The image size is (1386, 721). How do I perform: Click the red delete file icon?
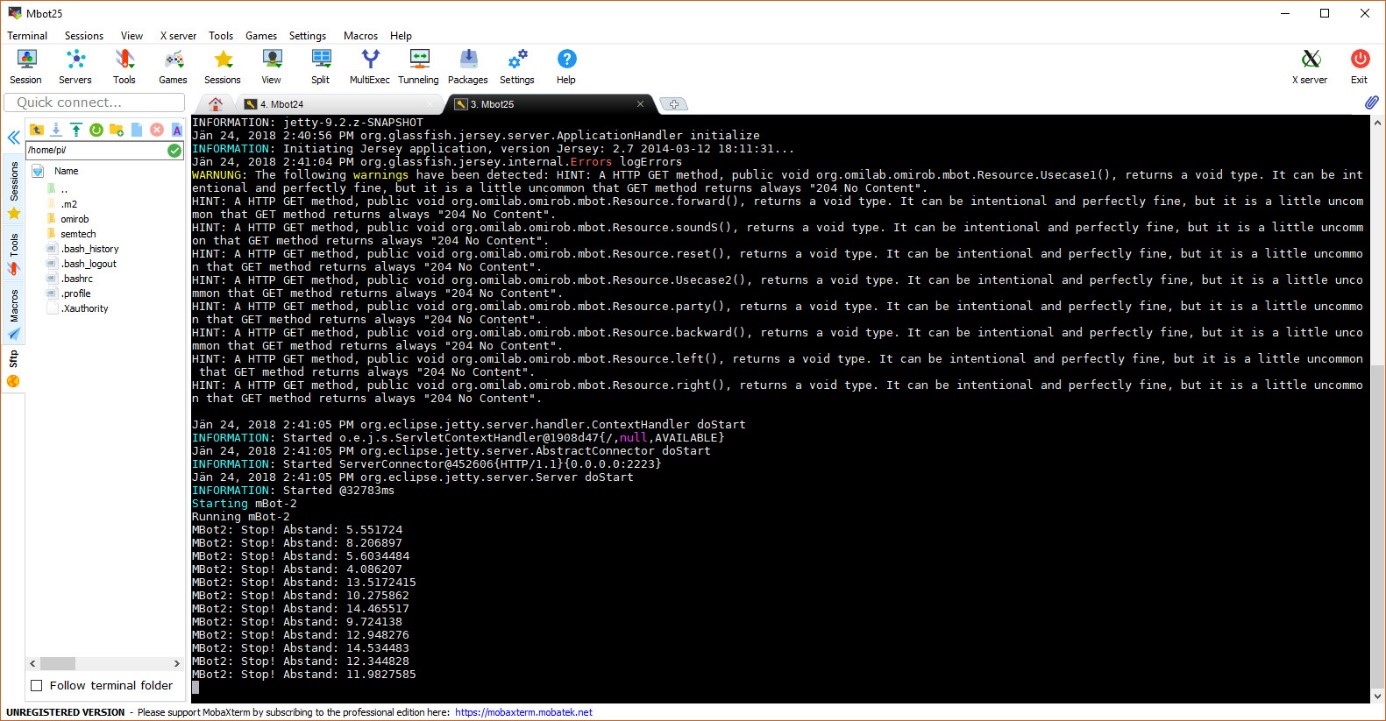pos(157,130)
